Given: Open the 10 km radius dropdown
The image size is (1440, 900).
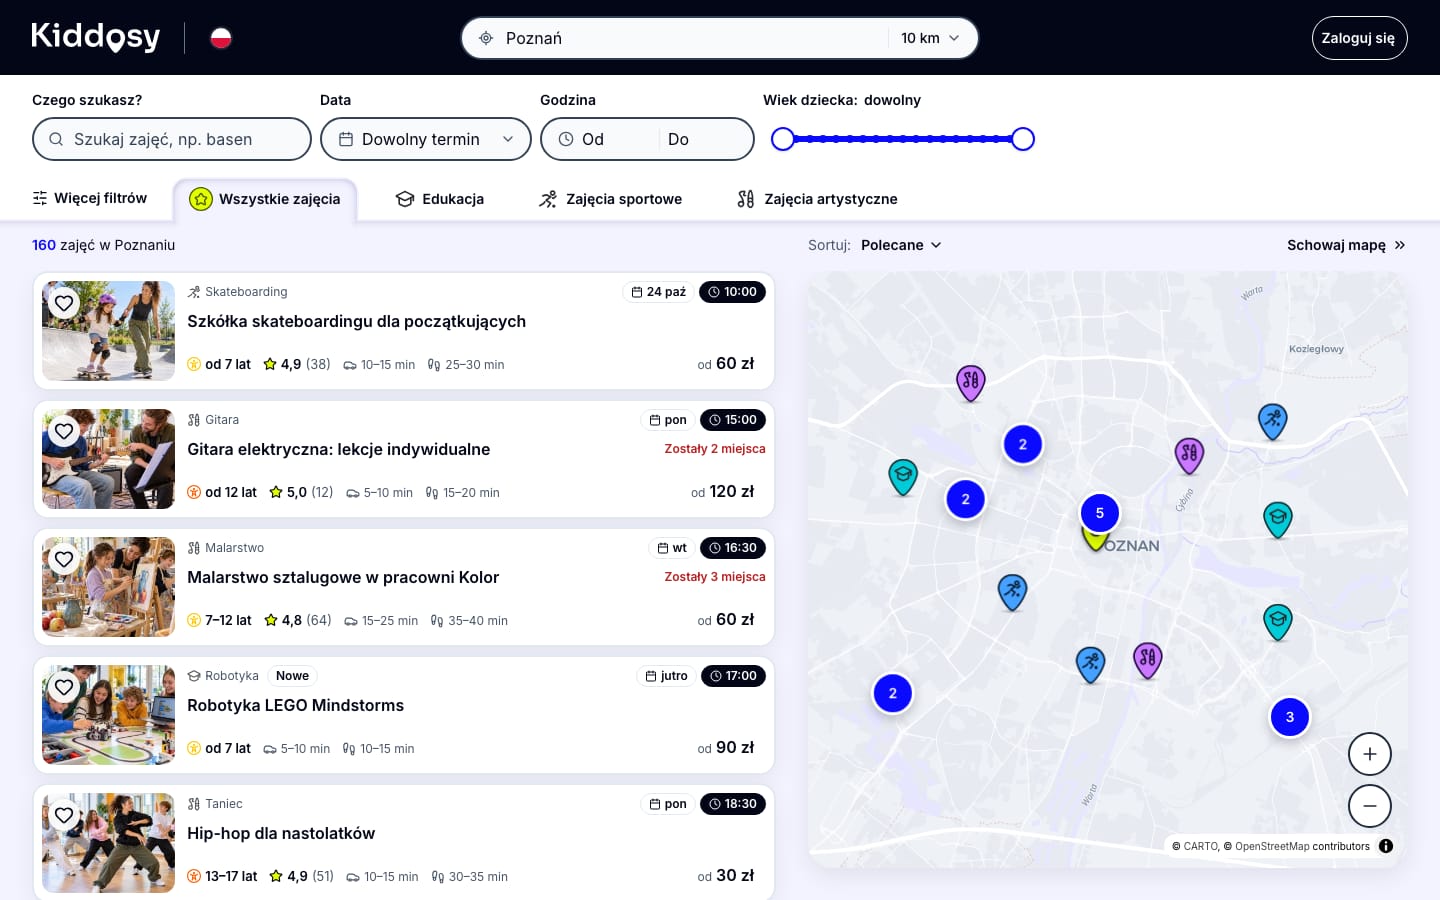Looking at the screenshot, I should click(x=930, y=38).
